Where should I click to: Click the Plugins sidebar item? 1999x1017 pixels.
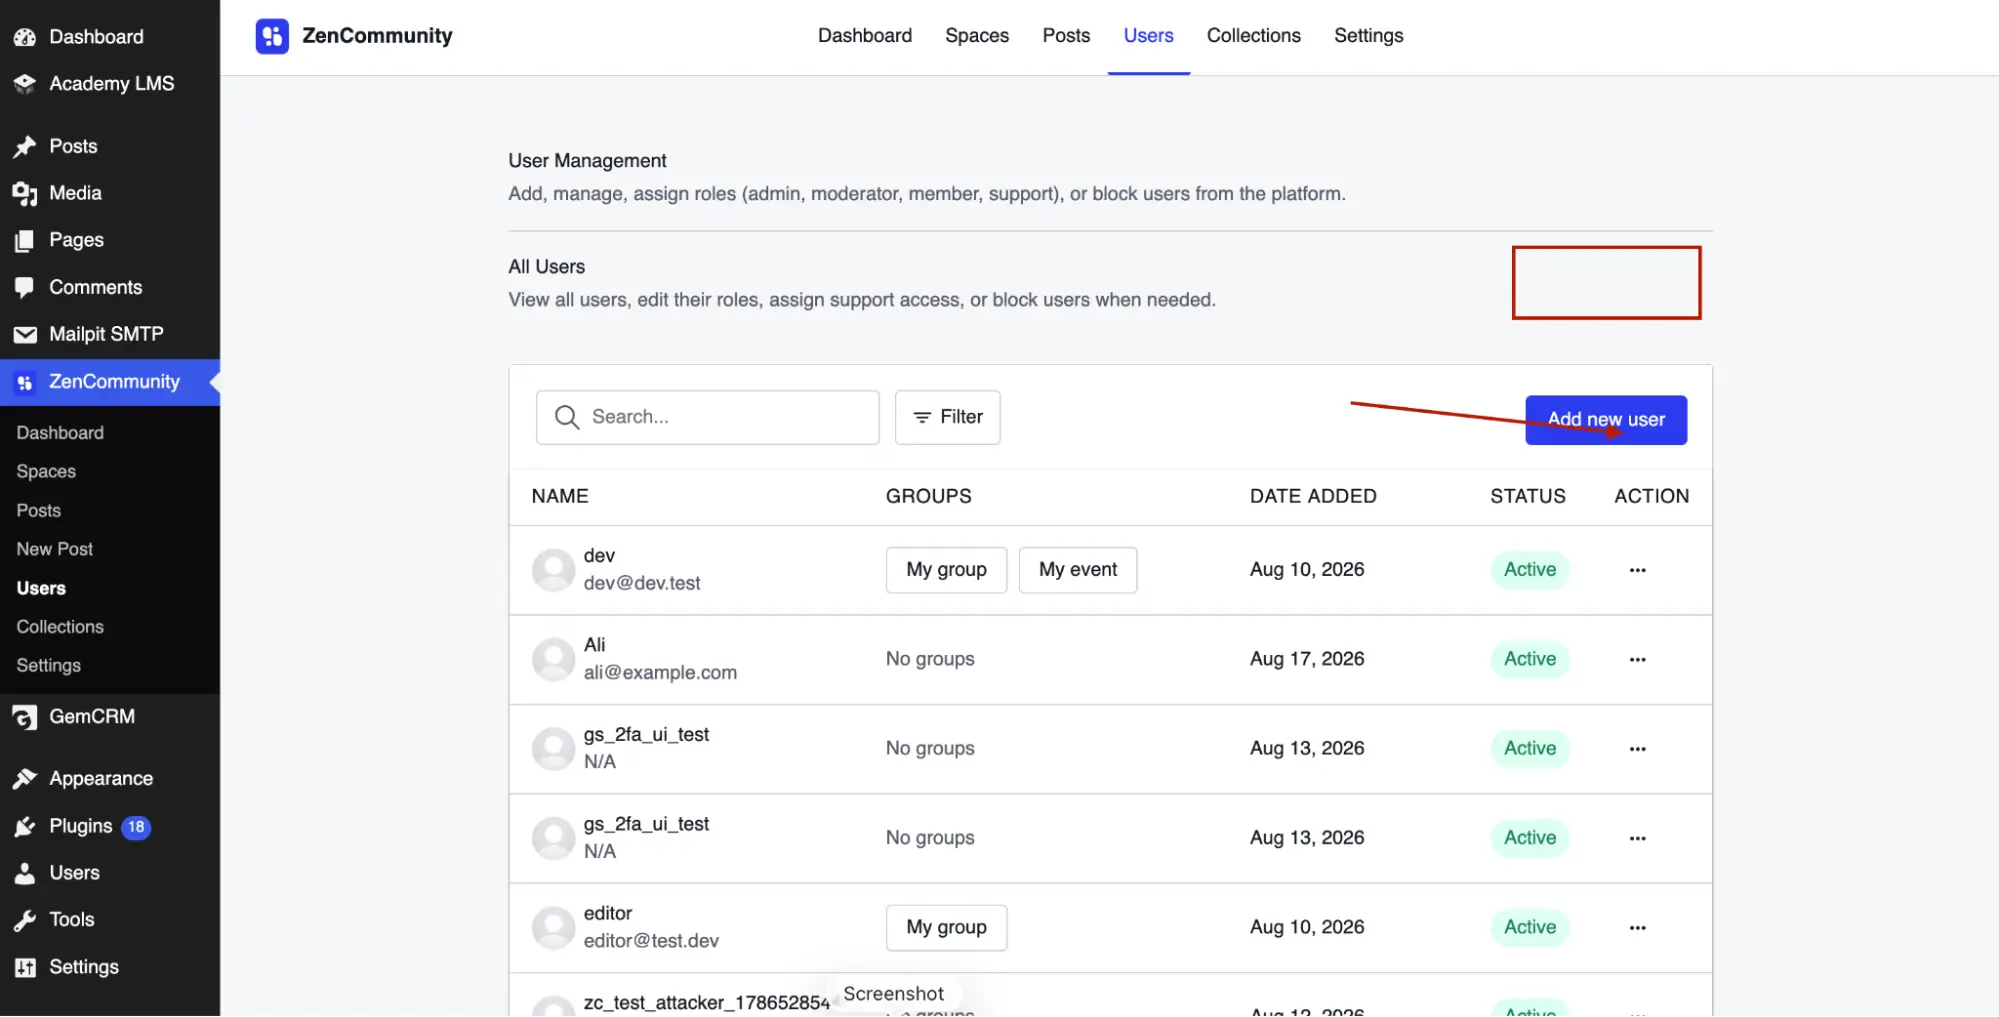coord(81,826)
